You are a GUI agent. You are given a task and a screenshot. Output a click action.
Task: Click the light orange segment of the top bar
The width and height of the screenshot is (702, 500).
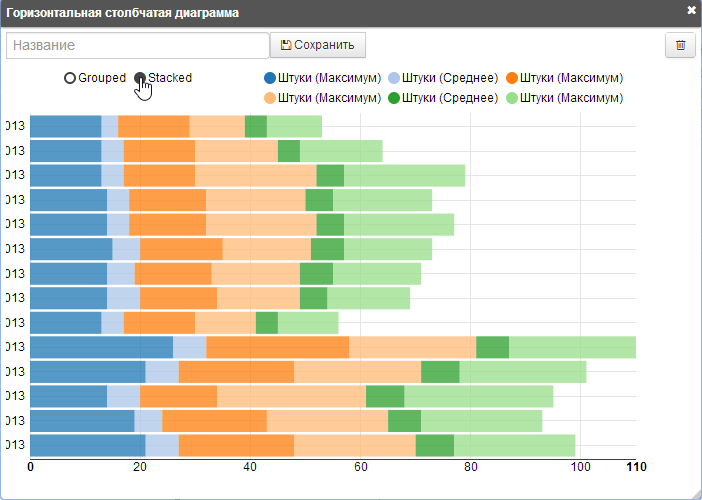pos(217,126)
